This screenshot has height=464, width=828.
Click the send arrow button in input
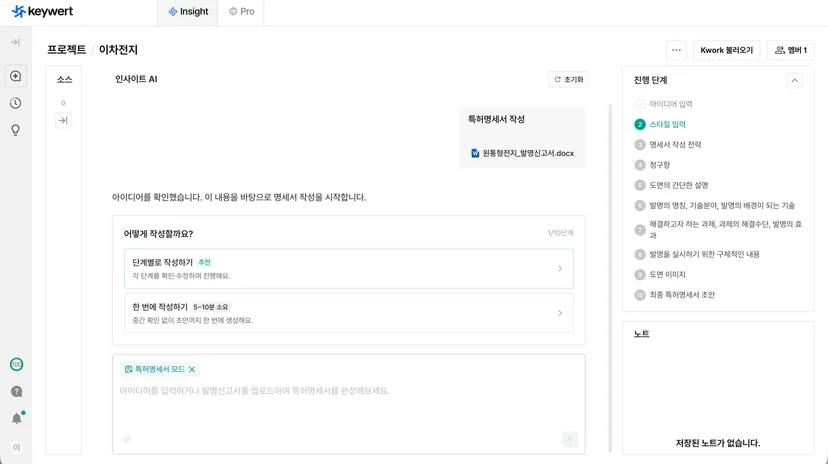tap(570, 439)
